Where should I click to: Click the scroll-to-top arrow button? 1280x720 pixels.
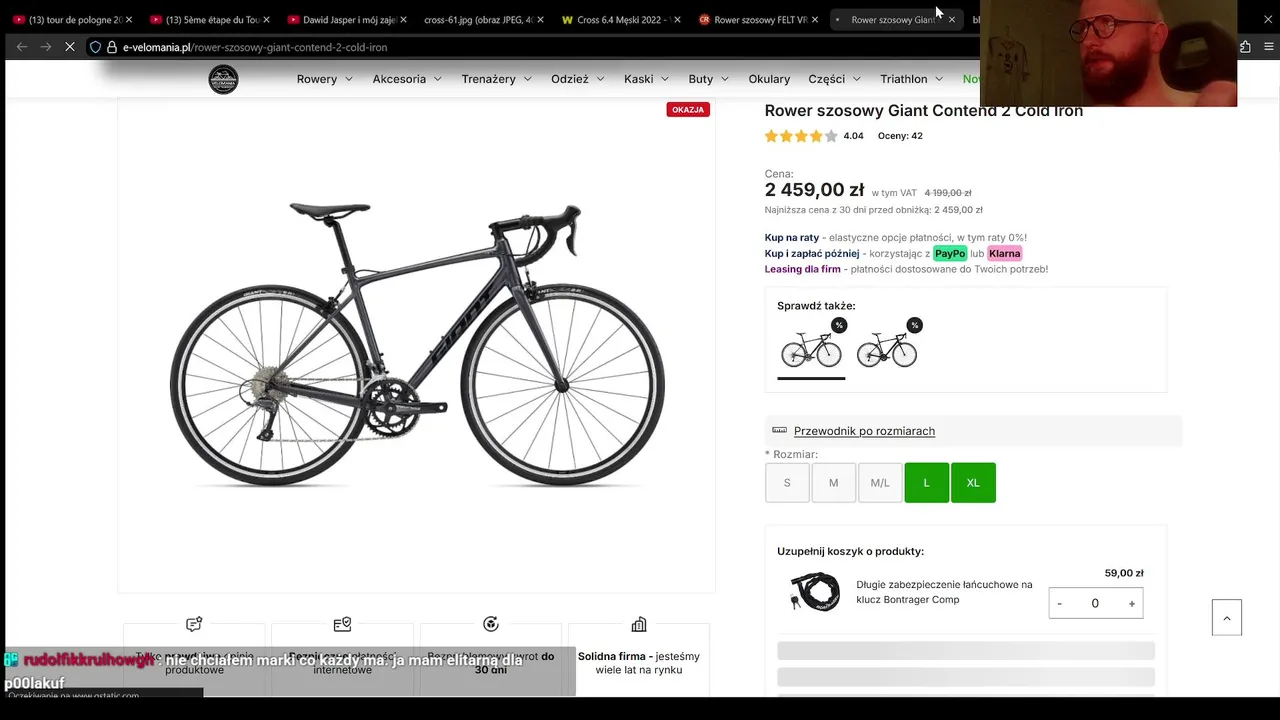[1227, 618]
